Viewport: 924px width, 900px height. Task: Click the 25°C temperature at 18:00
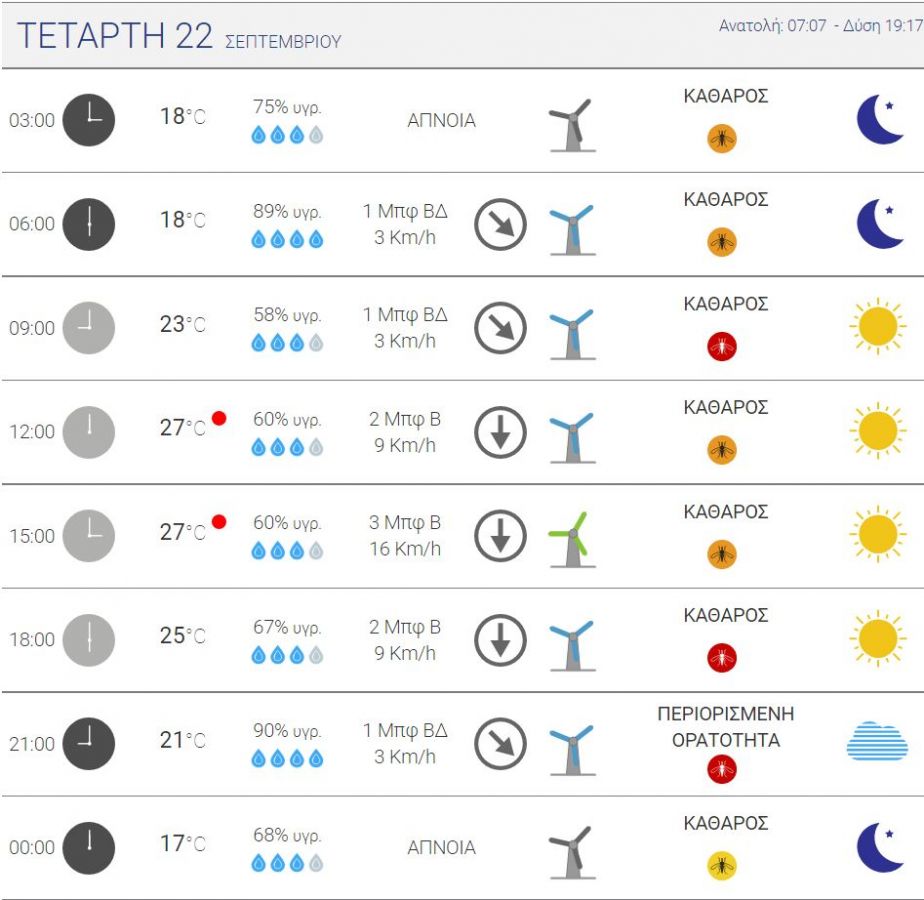click(x=183, y=635)
